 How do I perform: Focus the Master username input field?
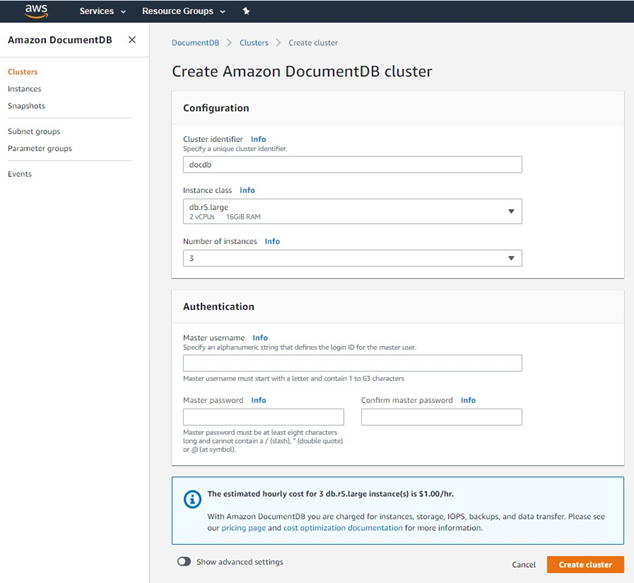point(352,363)
